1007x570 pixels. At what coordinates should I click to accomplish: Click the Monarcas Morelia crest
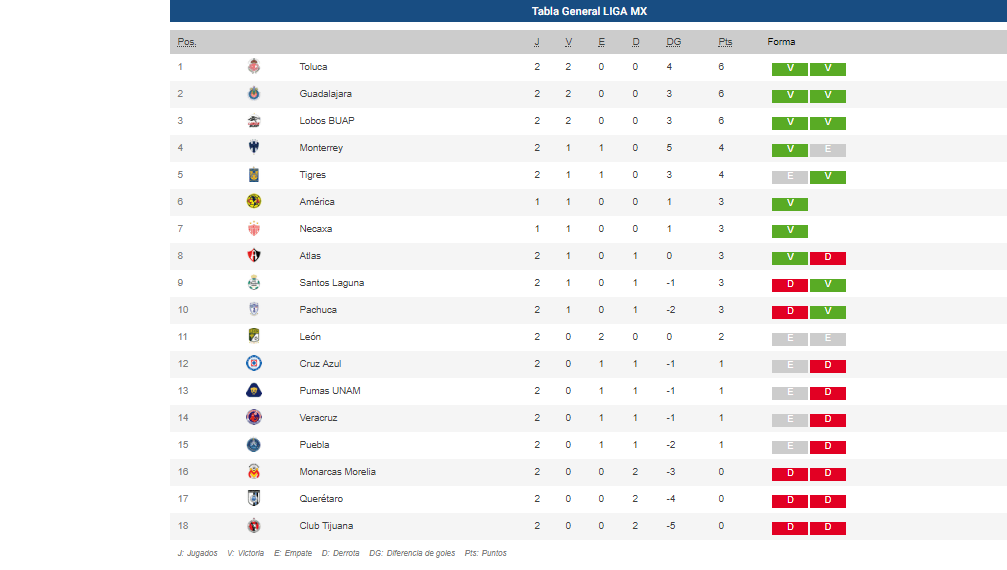tap(254, 472)
